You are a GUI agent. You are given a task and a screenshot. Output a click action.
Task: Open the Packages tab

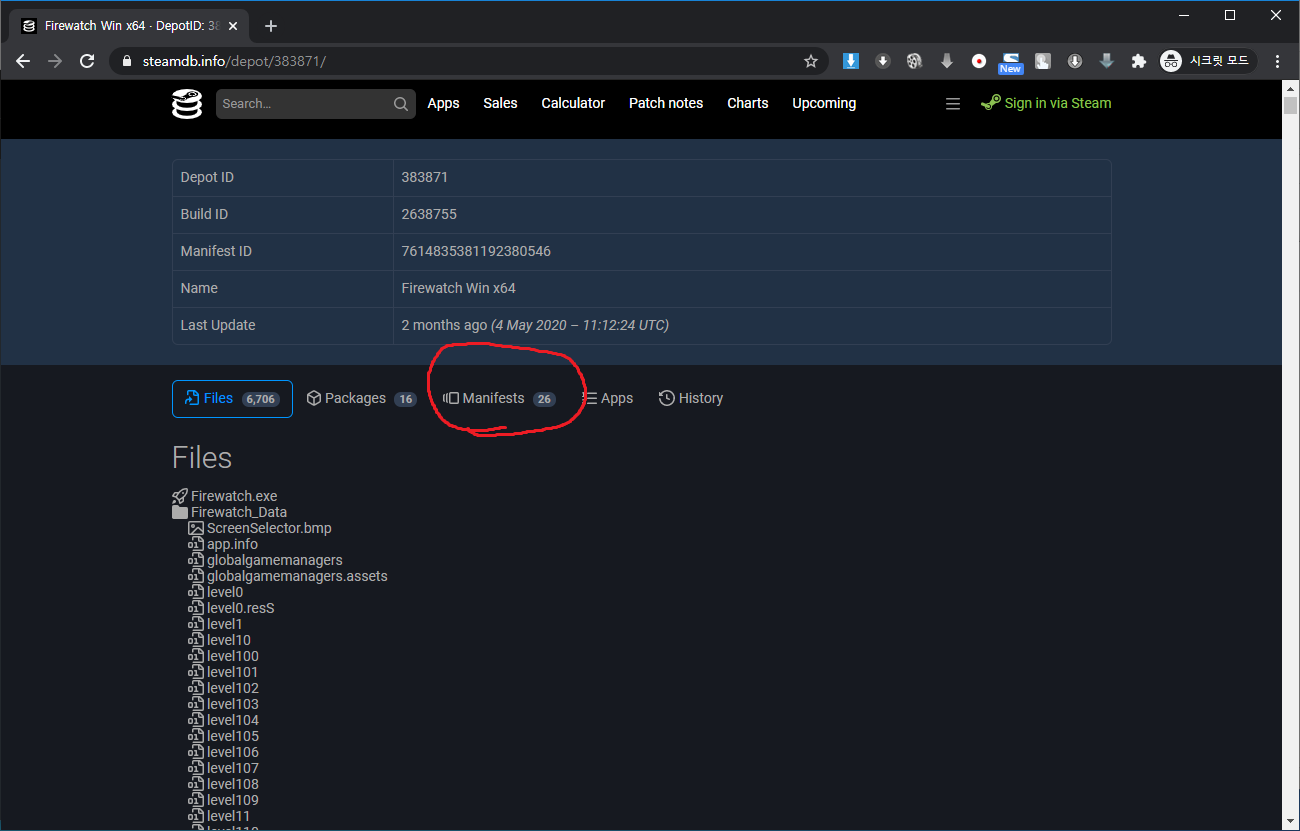(361, 398)
